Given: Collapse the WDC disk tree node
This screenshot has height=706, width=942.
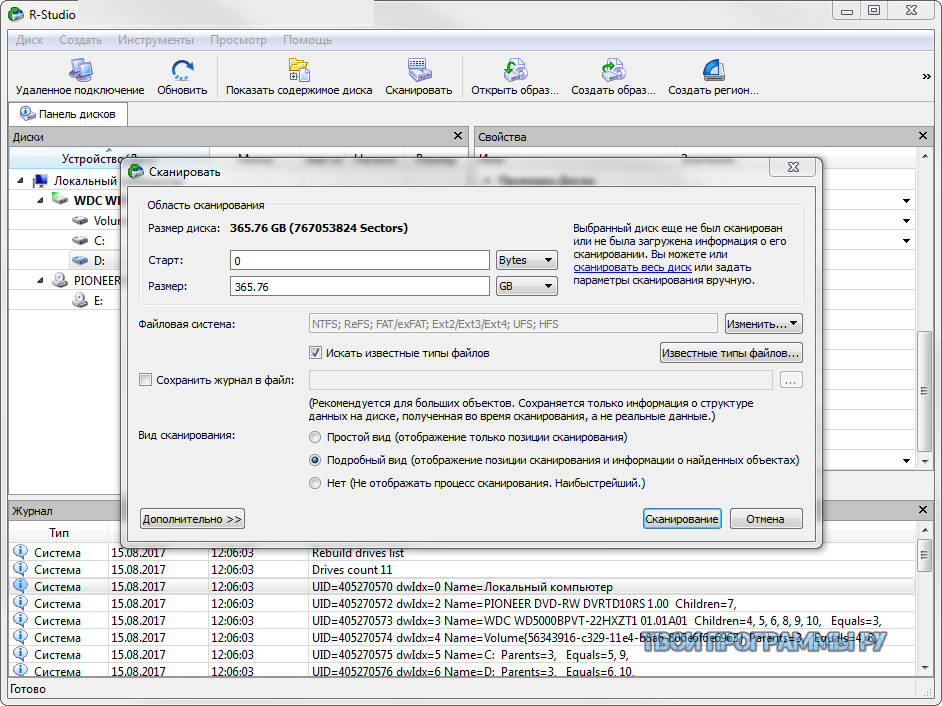Looking at the screenshot, I should 40,200.
